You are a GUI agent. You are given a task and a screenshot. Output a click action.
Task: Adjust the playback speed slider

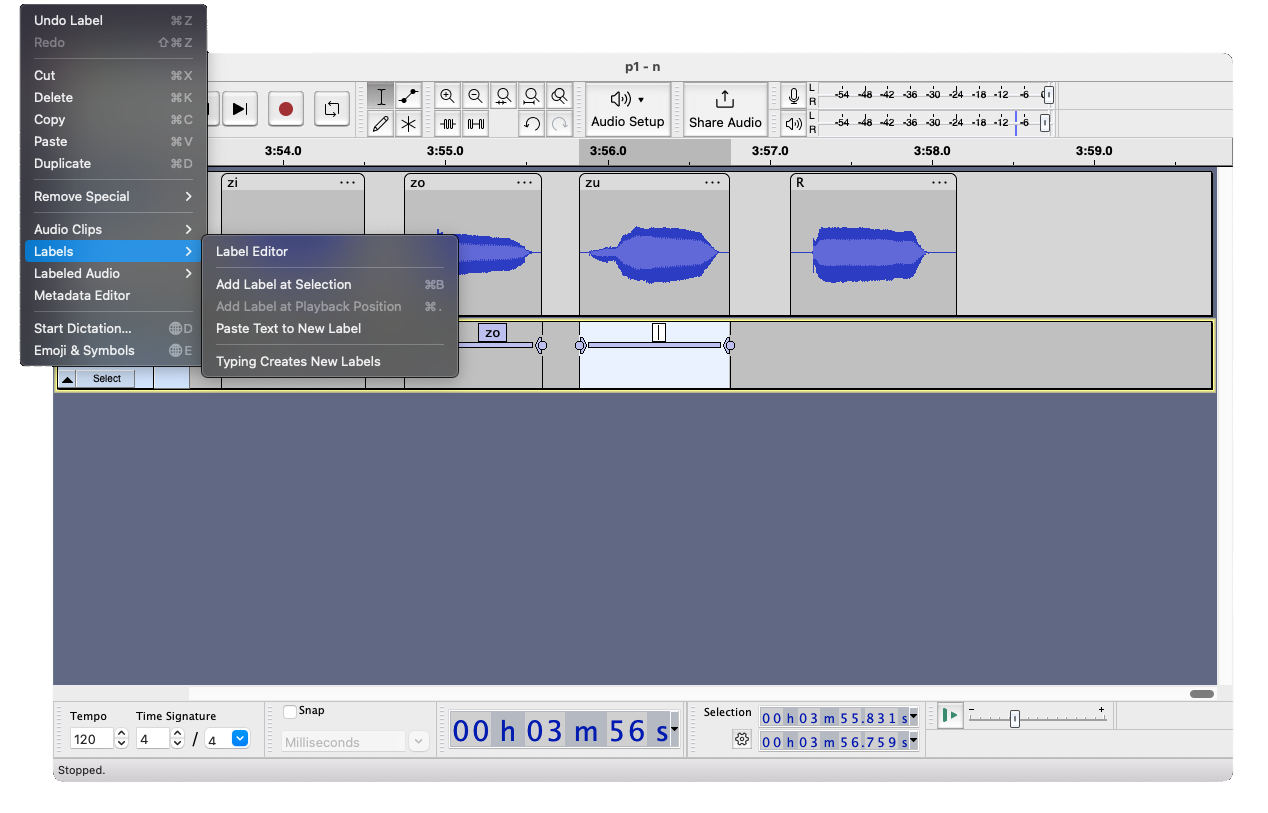(x=1014, y=718)
